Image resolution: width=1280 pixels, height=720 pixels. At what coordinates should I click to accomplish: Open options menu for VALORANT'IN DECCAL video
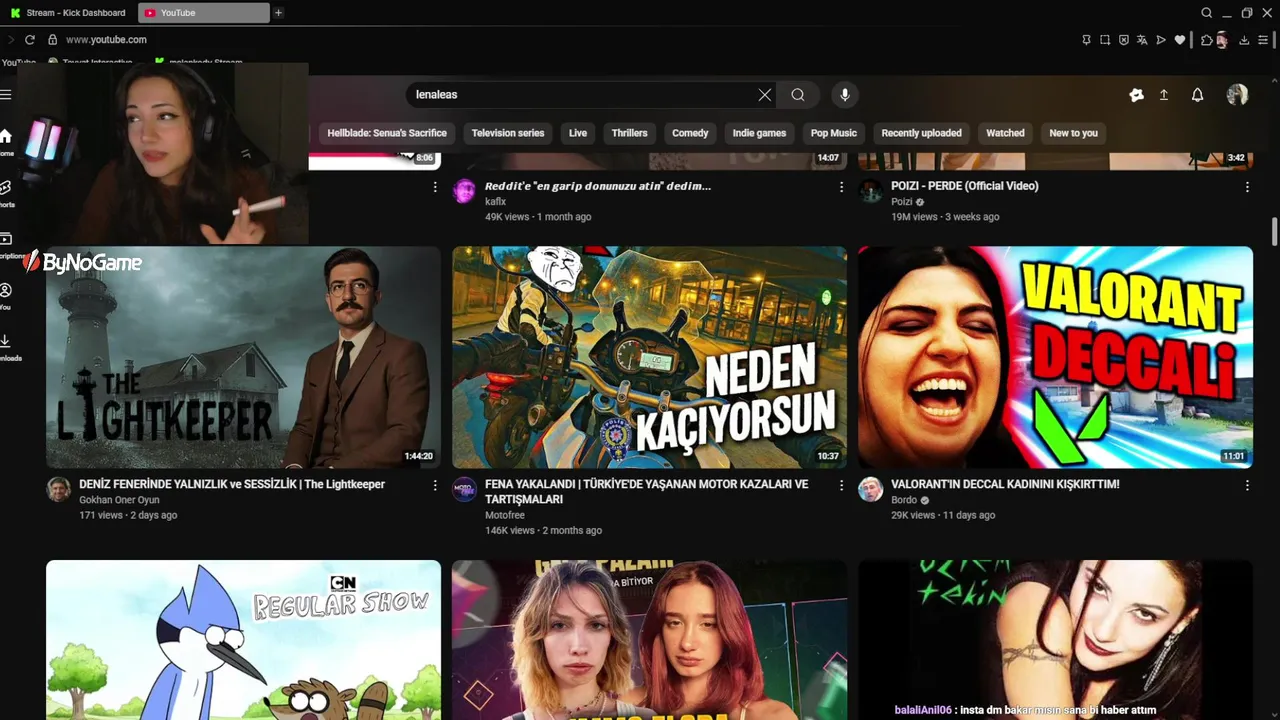point(1247,485)
